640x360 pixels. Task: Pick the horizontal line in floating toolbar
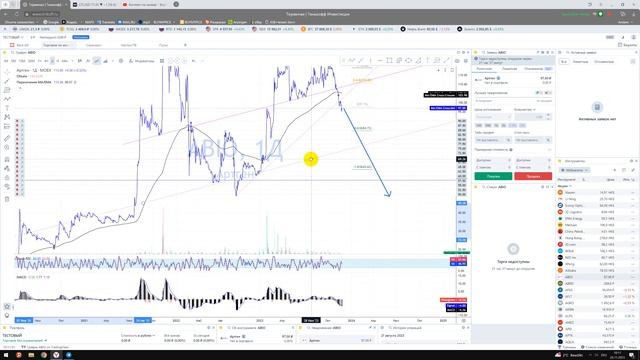380,60
